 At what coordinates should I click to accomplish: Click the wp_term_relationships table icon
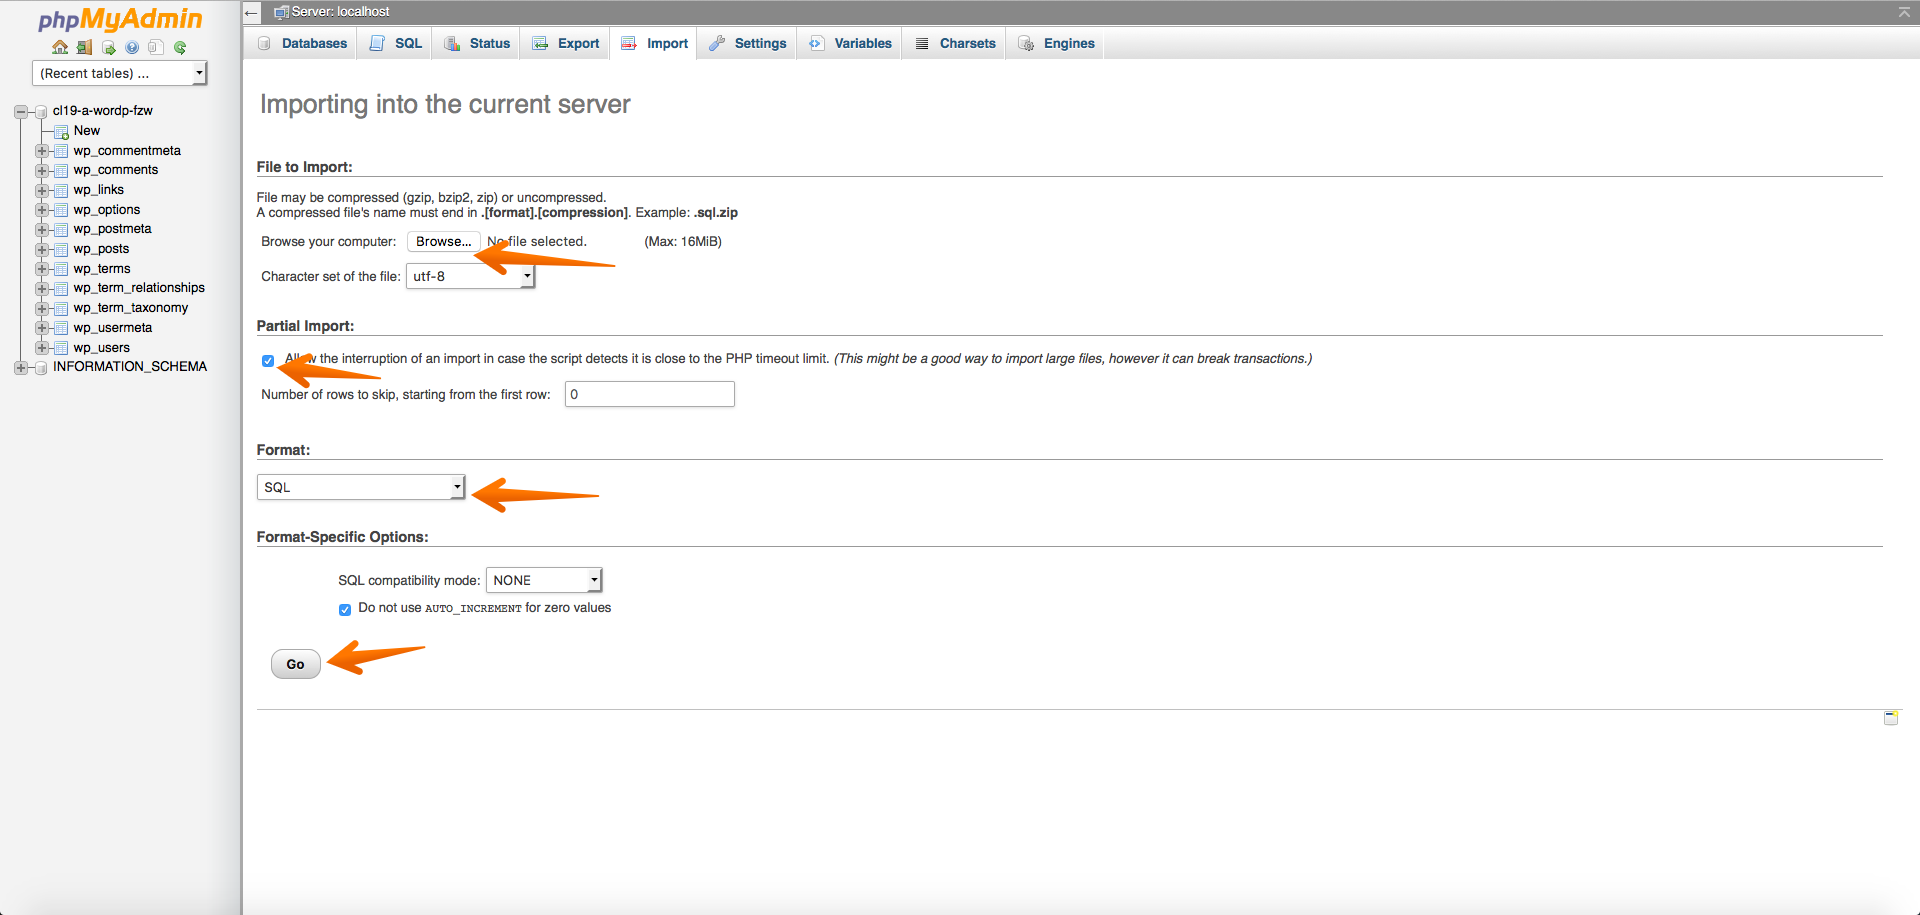point(61,288)
